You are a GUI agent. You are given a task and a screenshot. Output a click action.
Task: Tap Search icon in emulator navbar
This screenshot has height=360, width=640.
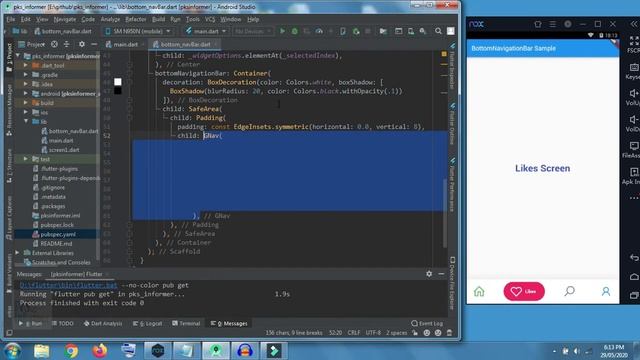(569, 291)
